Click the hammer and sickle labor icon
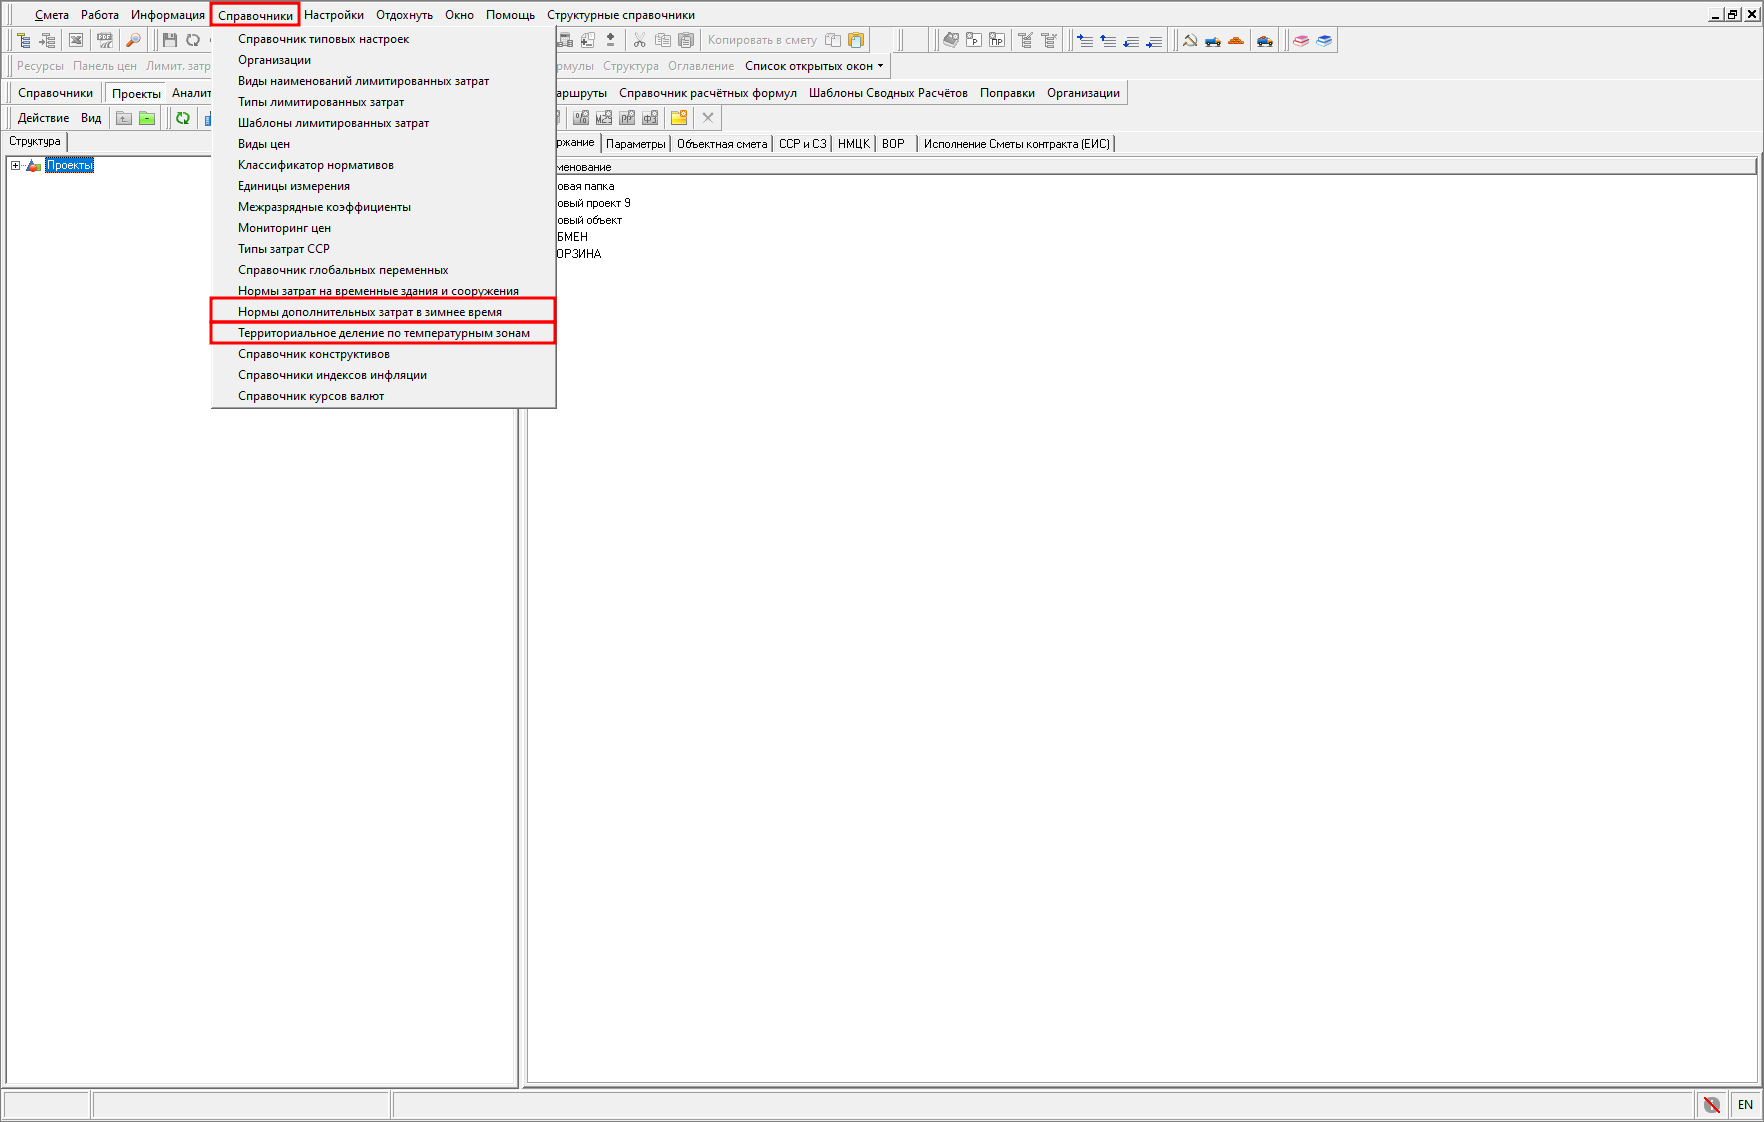Screen dimensions: 1764x1122 [1190, 40]
